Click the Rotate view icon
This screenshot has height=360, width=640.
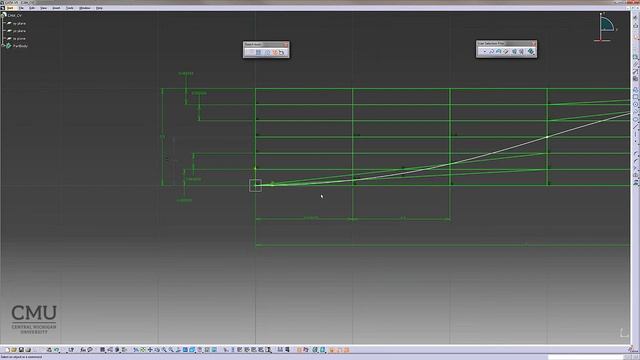tap(157, 350)
